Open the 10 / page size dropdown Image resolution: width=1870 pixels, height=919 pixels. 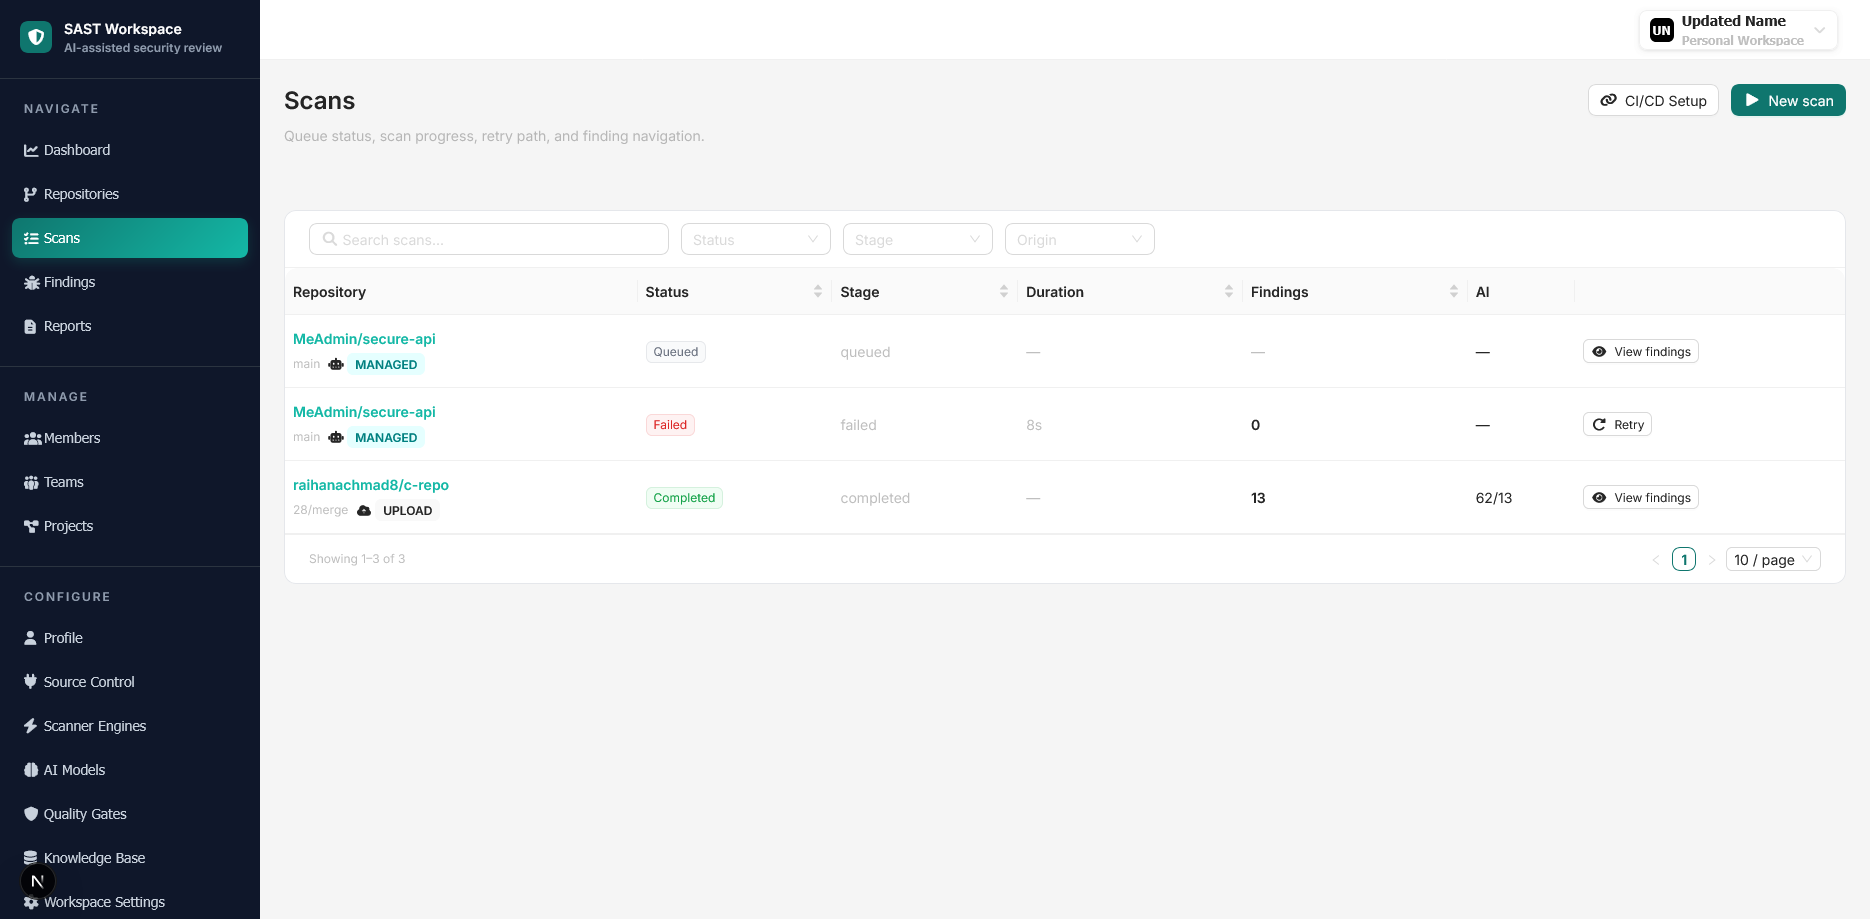click(1773, 559)
